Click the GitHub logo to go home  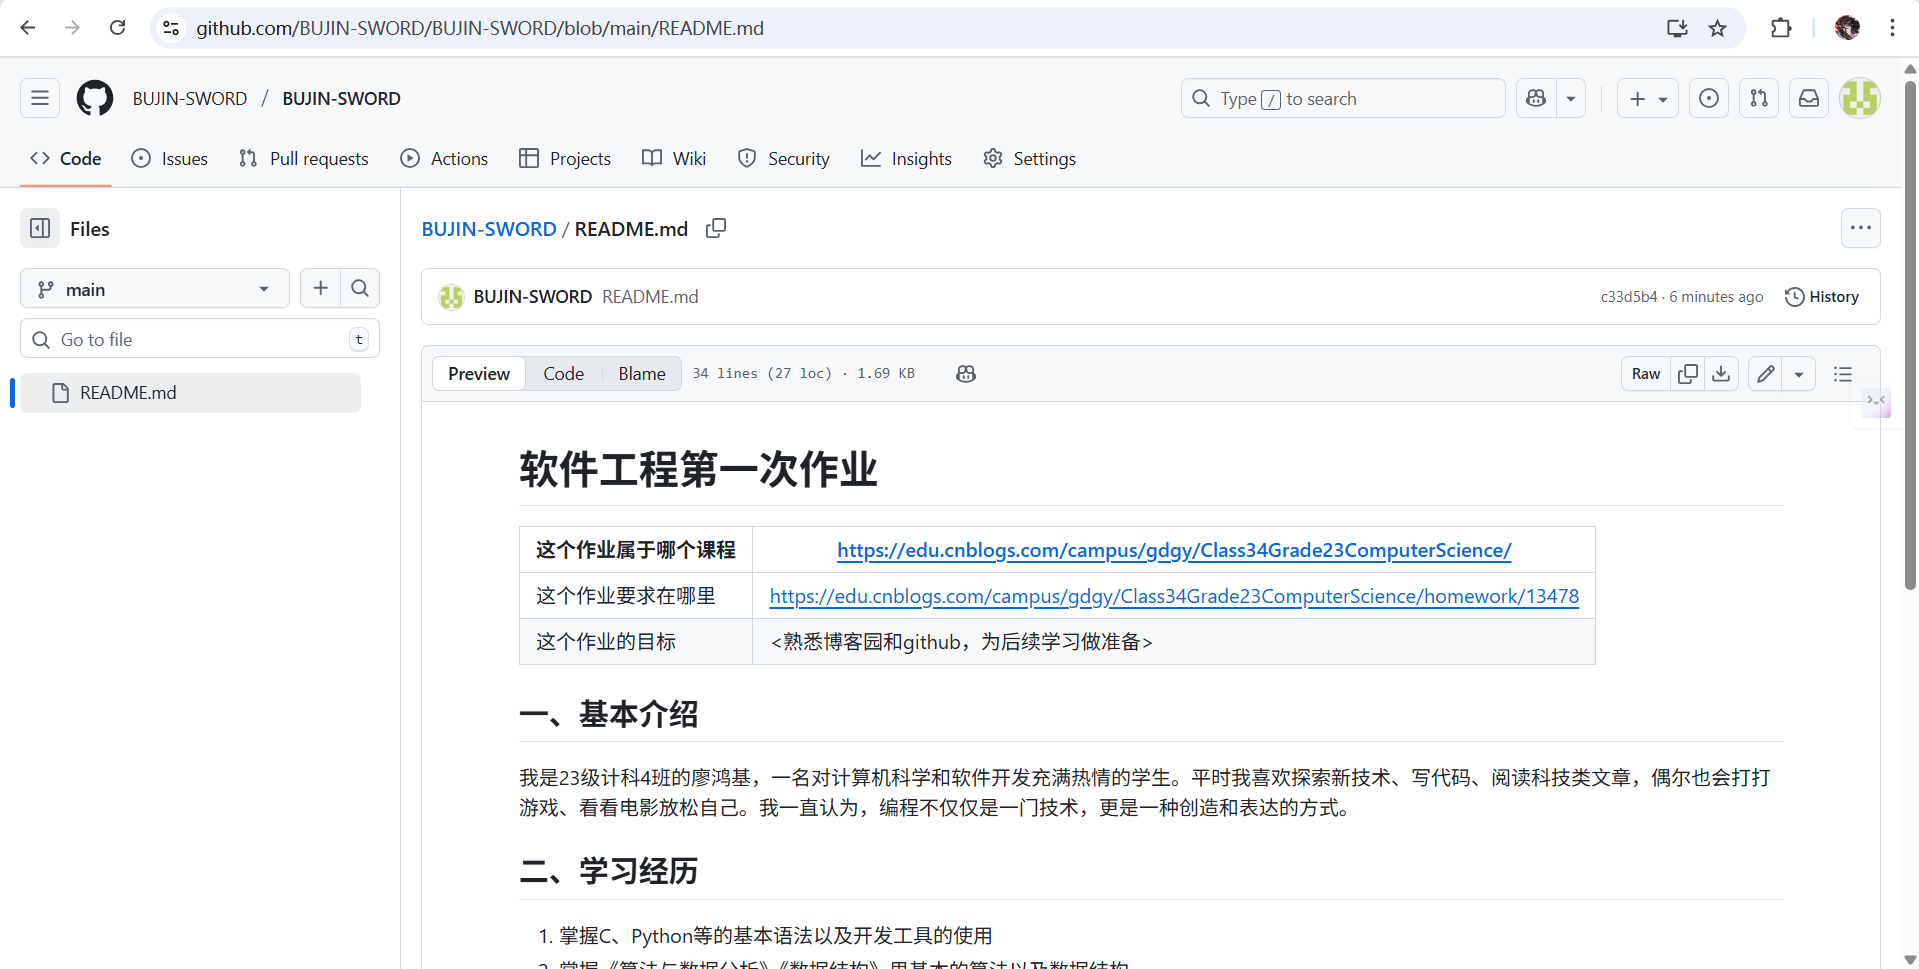click(x=94, y=98)
